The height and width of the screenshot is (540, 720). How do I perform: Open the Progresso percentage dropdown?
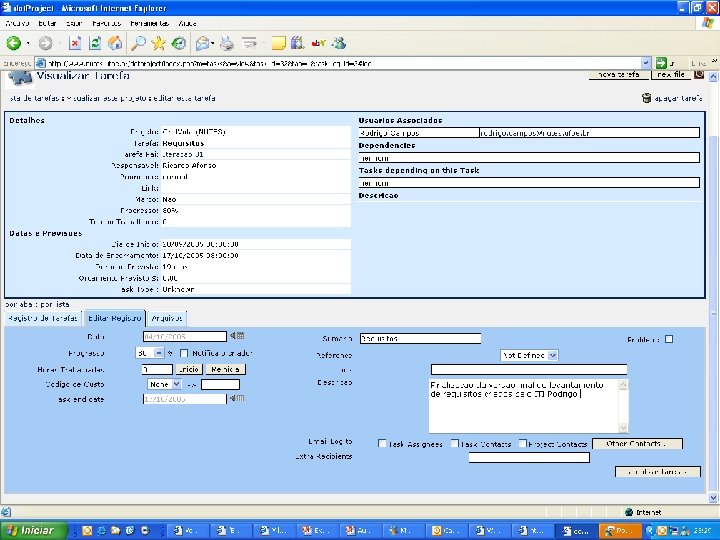(x=158, y=353)
